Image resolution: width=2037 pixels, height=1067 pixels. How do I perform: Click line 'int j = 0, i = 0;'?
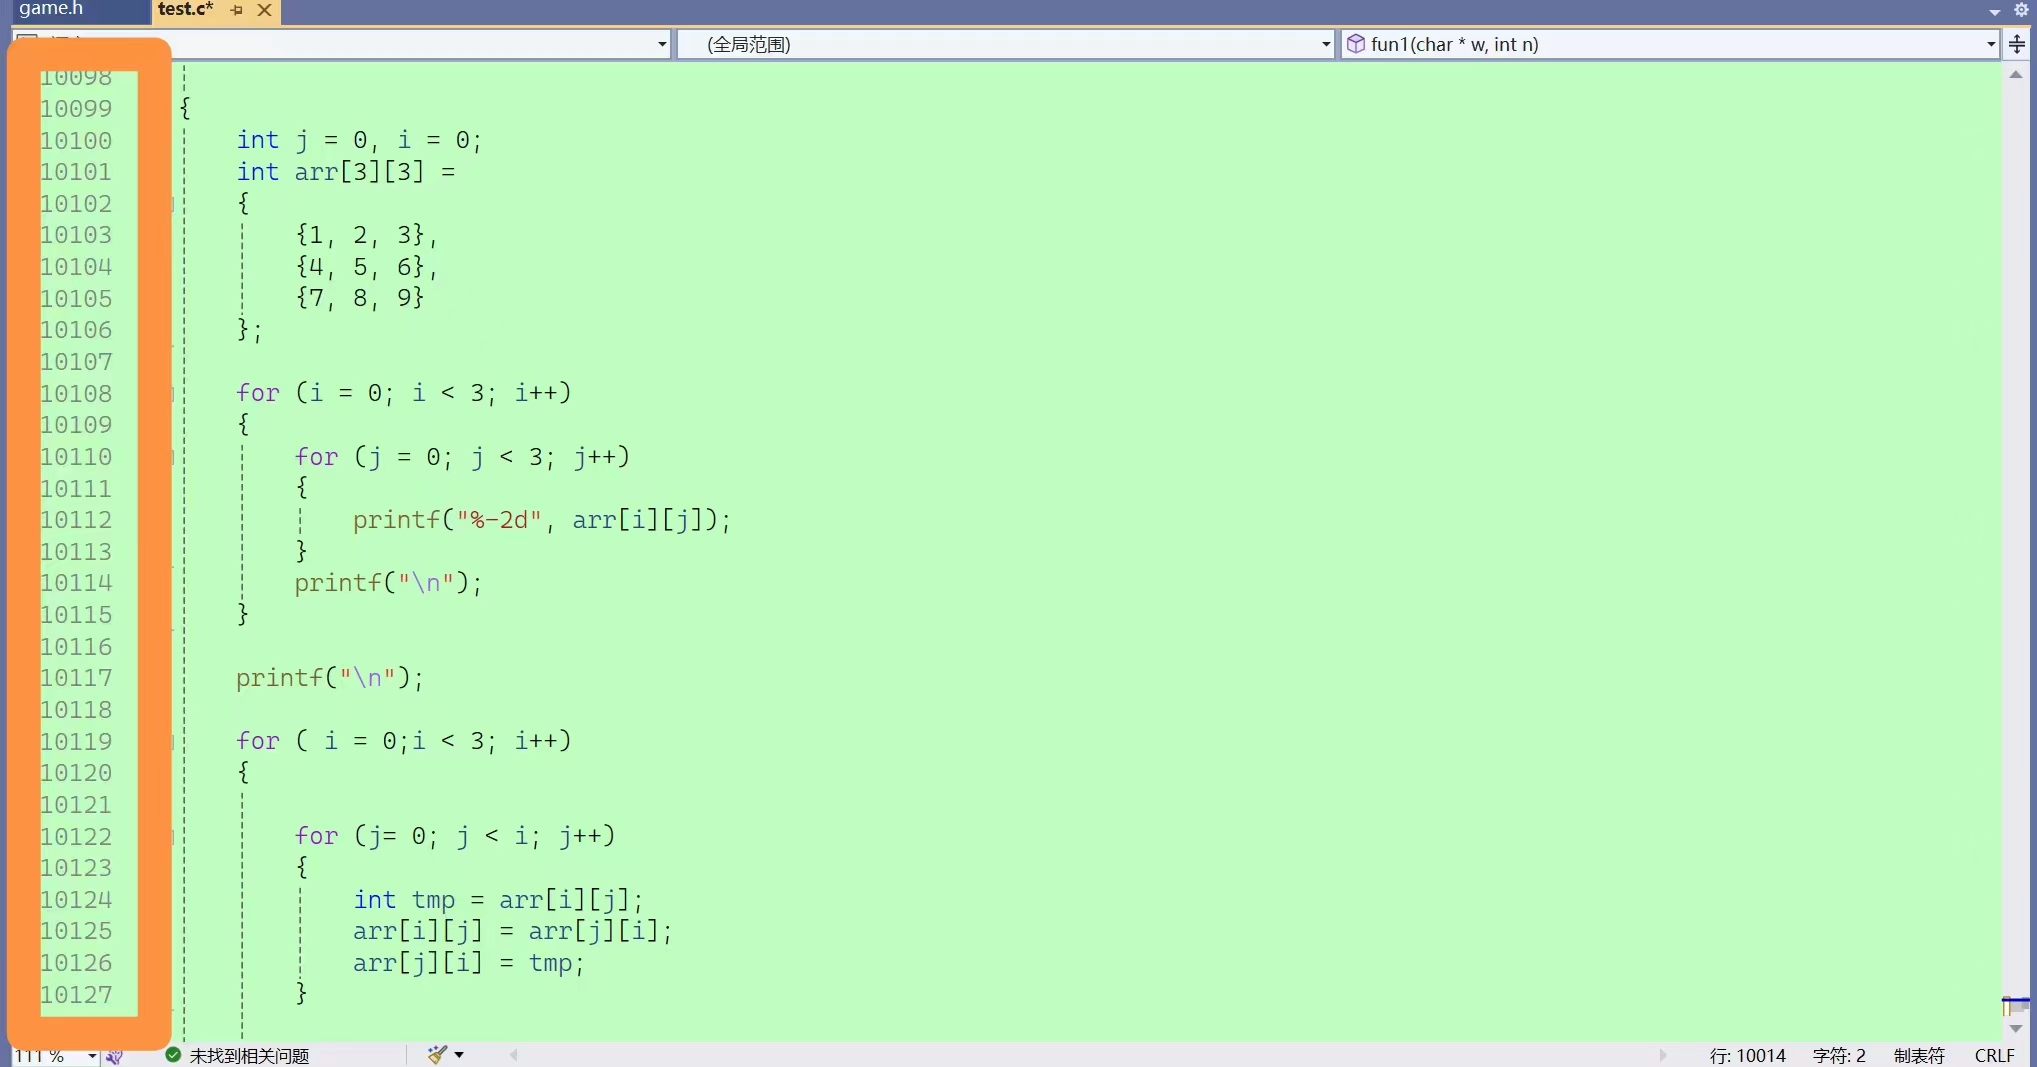pyautogui.click(x=359, y=140)
